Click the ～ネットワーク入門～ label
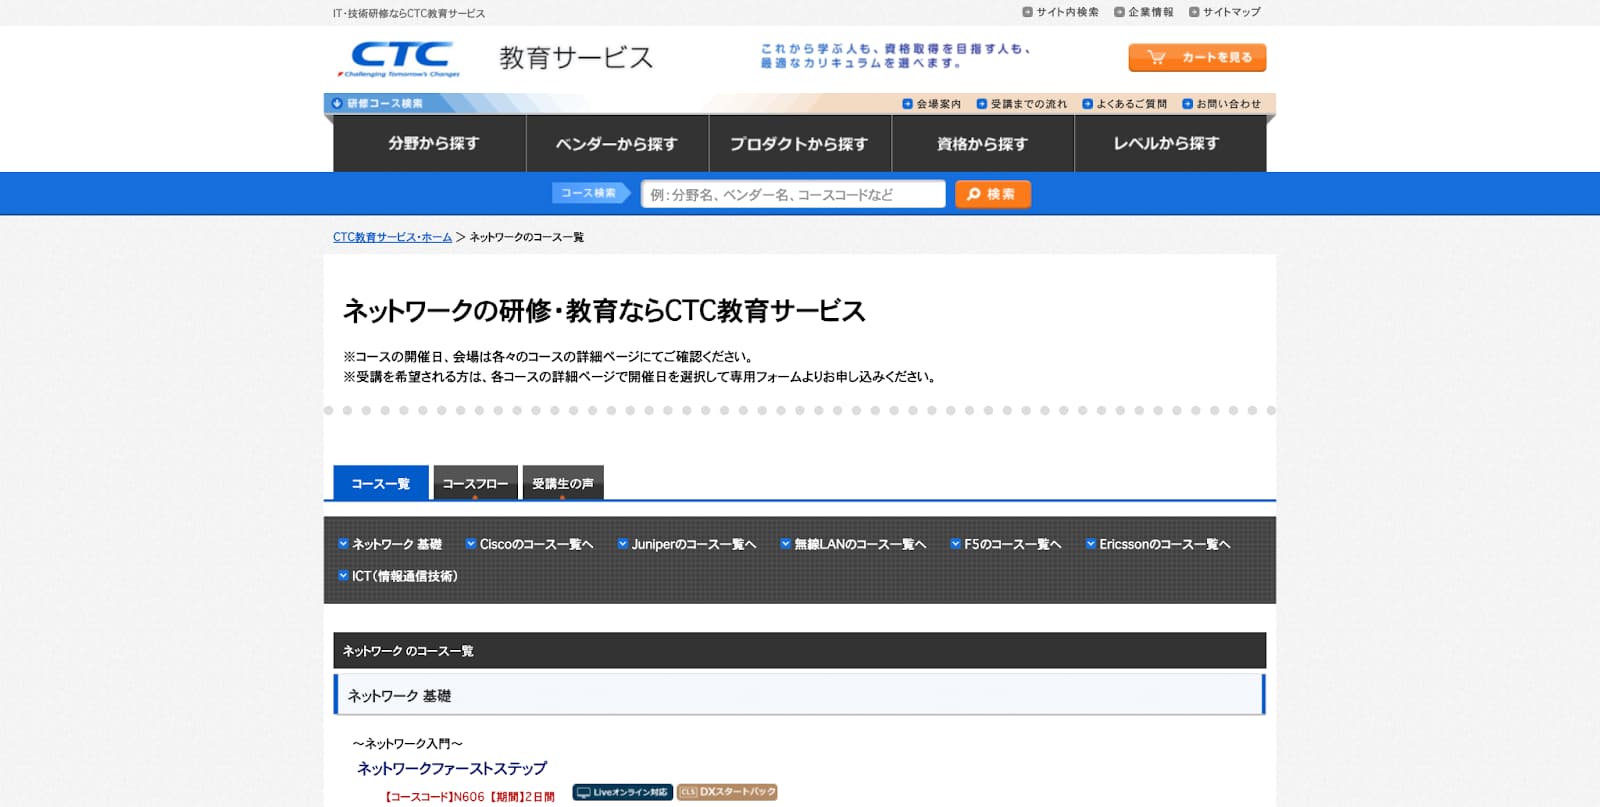1600x807 pixels. [x=407, y=743]
